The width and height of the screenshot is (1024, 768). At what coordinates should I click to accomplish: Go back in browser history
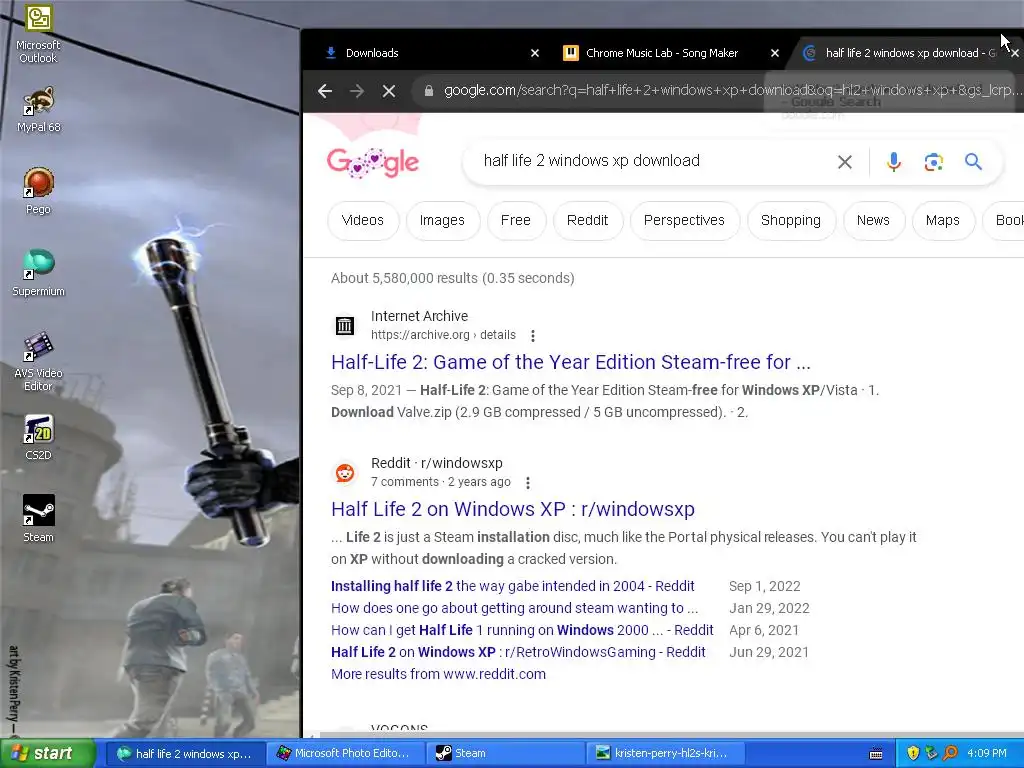click(325, 91)
